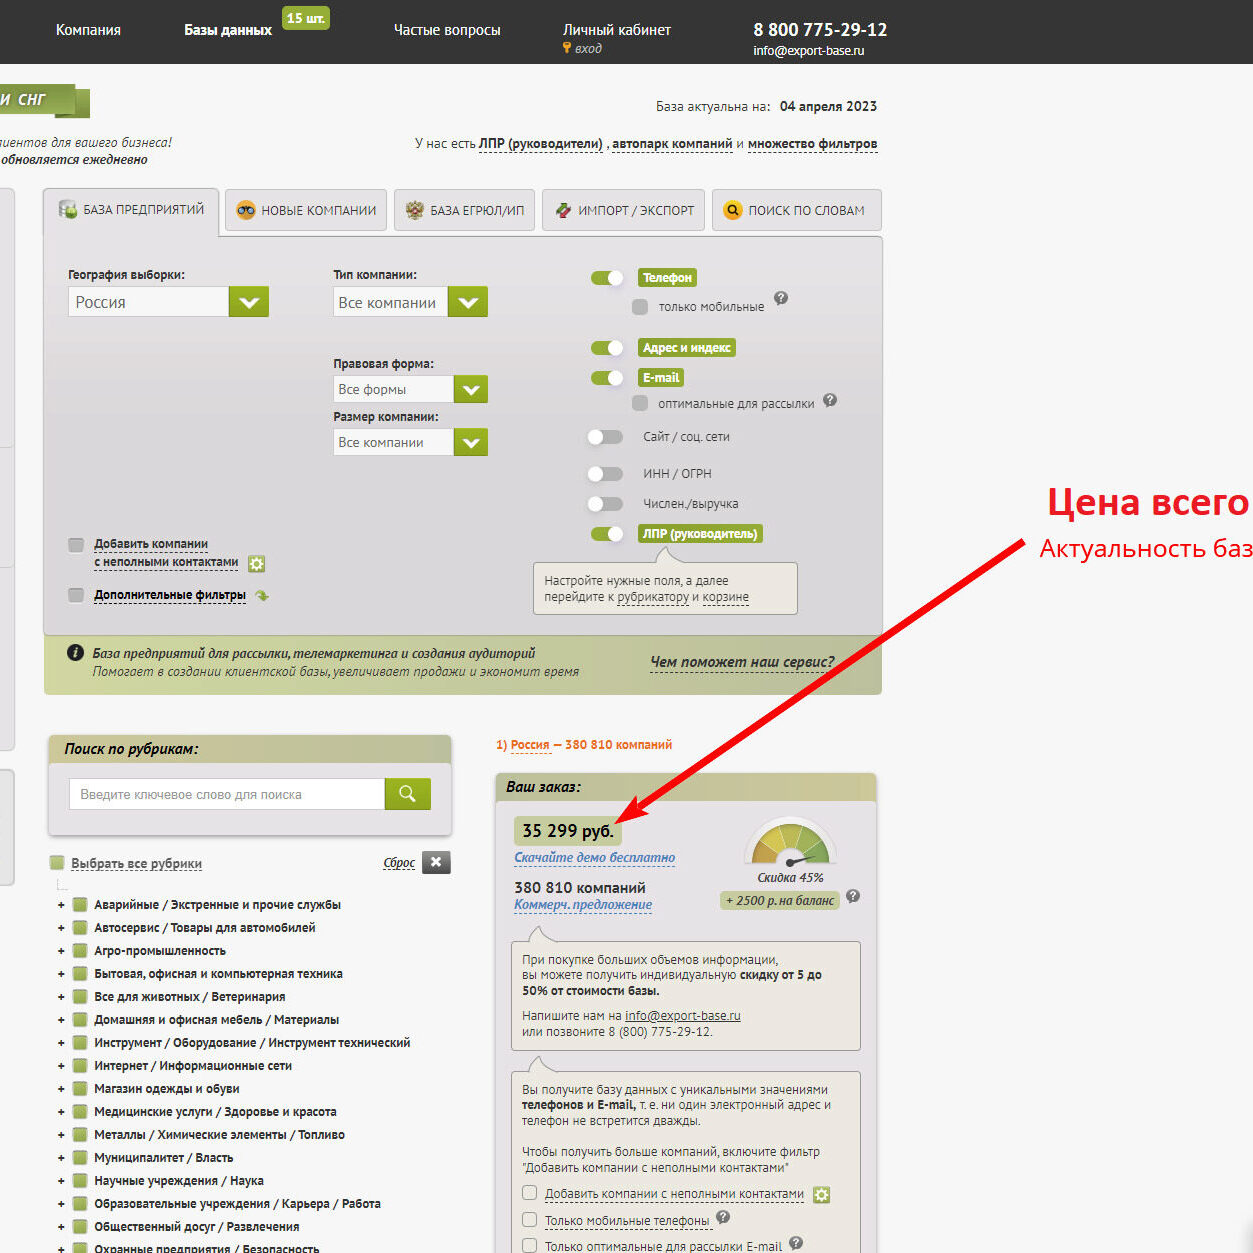Click help icon beside +2500 р. на баланс
This screenshot has width=1253, height=1253.
click(x=853, y=896)
